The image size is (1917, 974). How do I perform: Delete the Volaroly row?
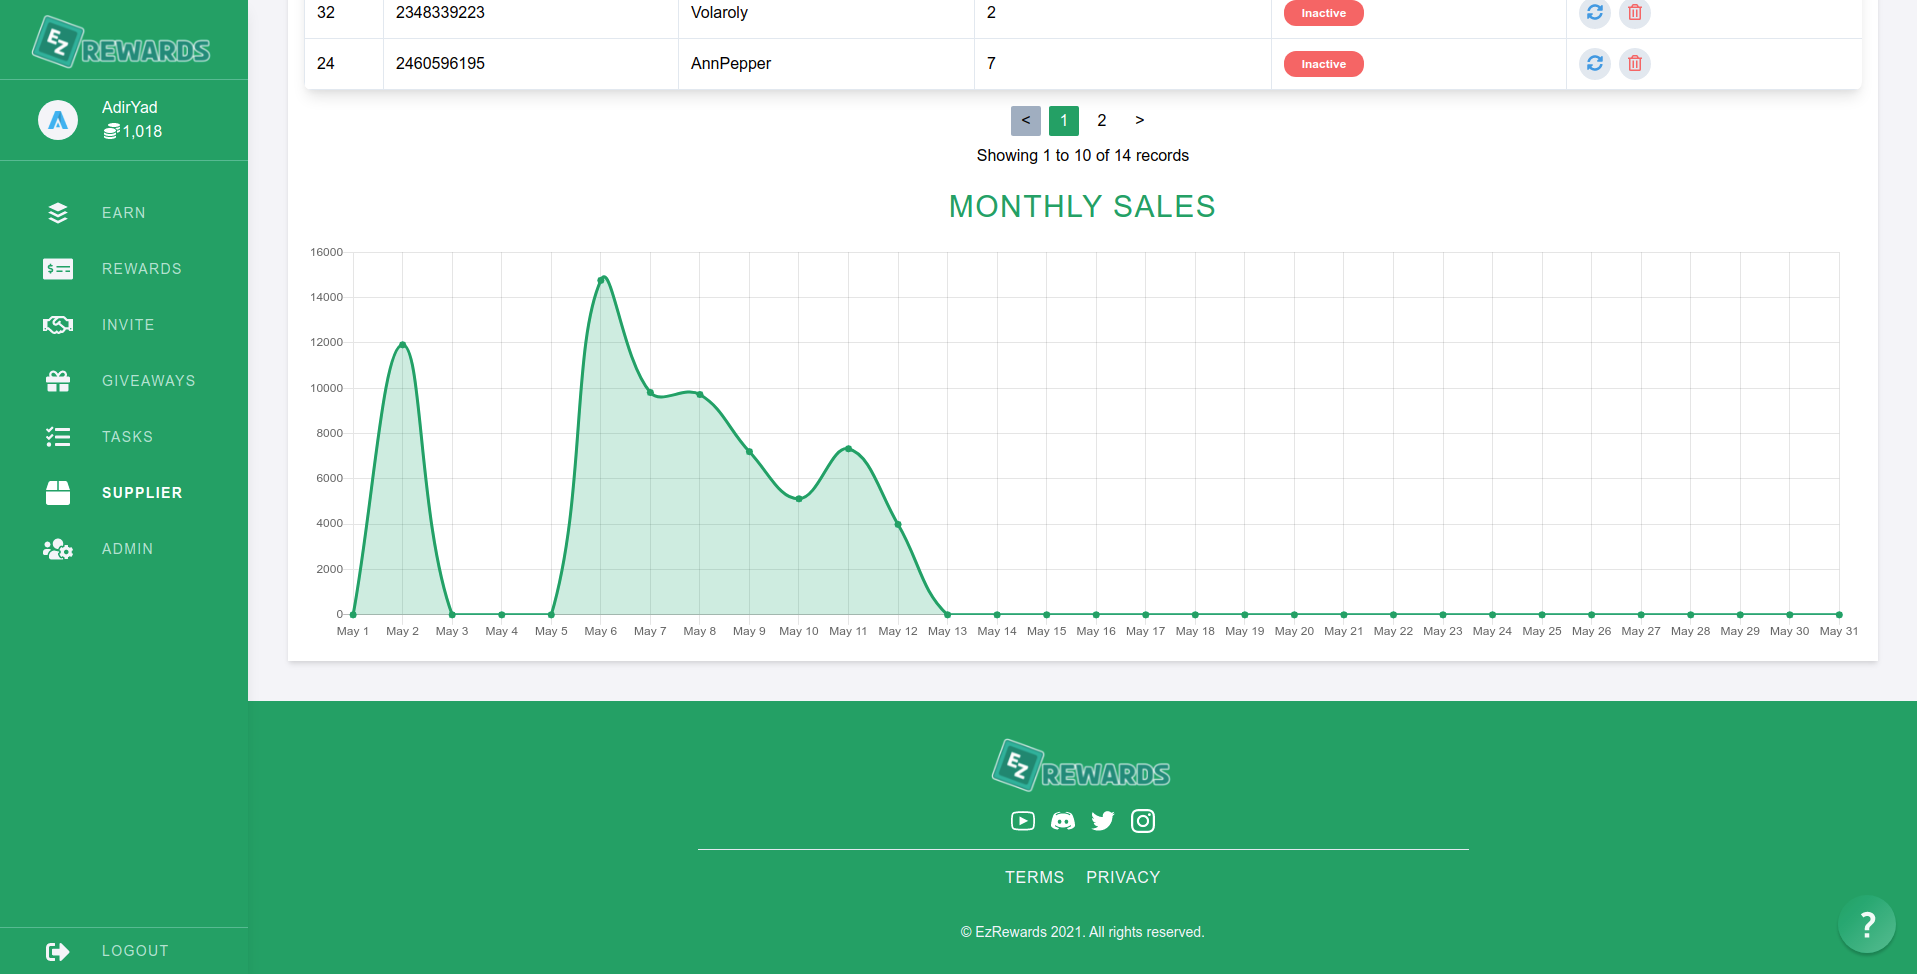tap(1635, 13)
